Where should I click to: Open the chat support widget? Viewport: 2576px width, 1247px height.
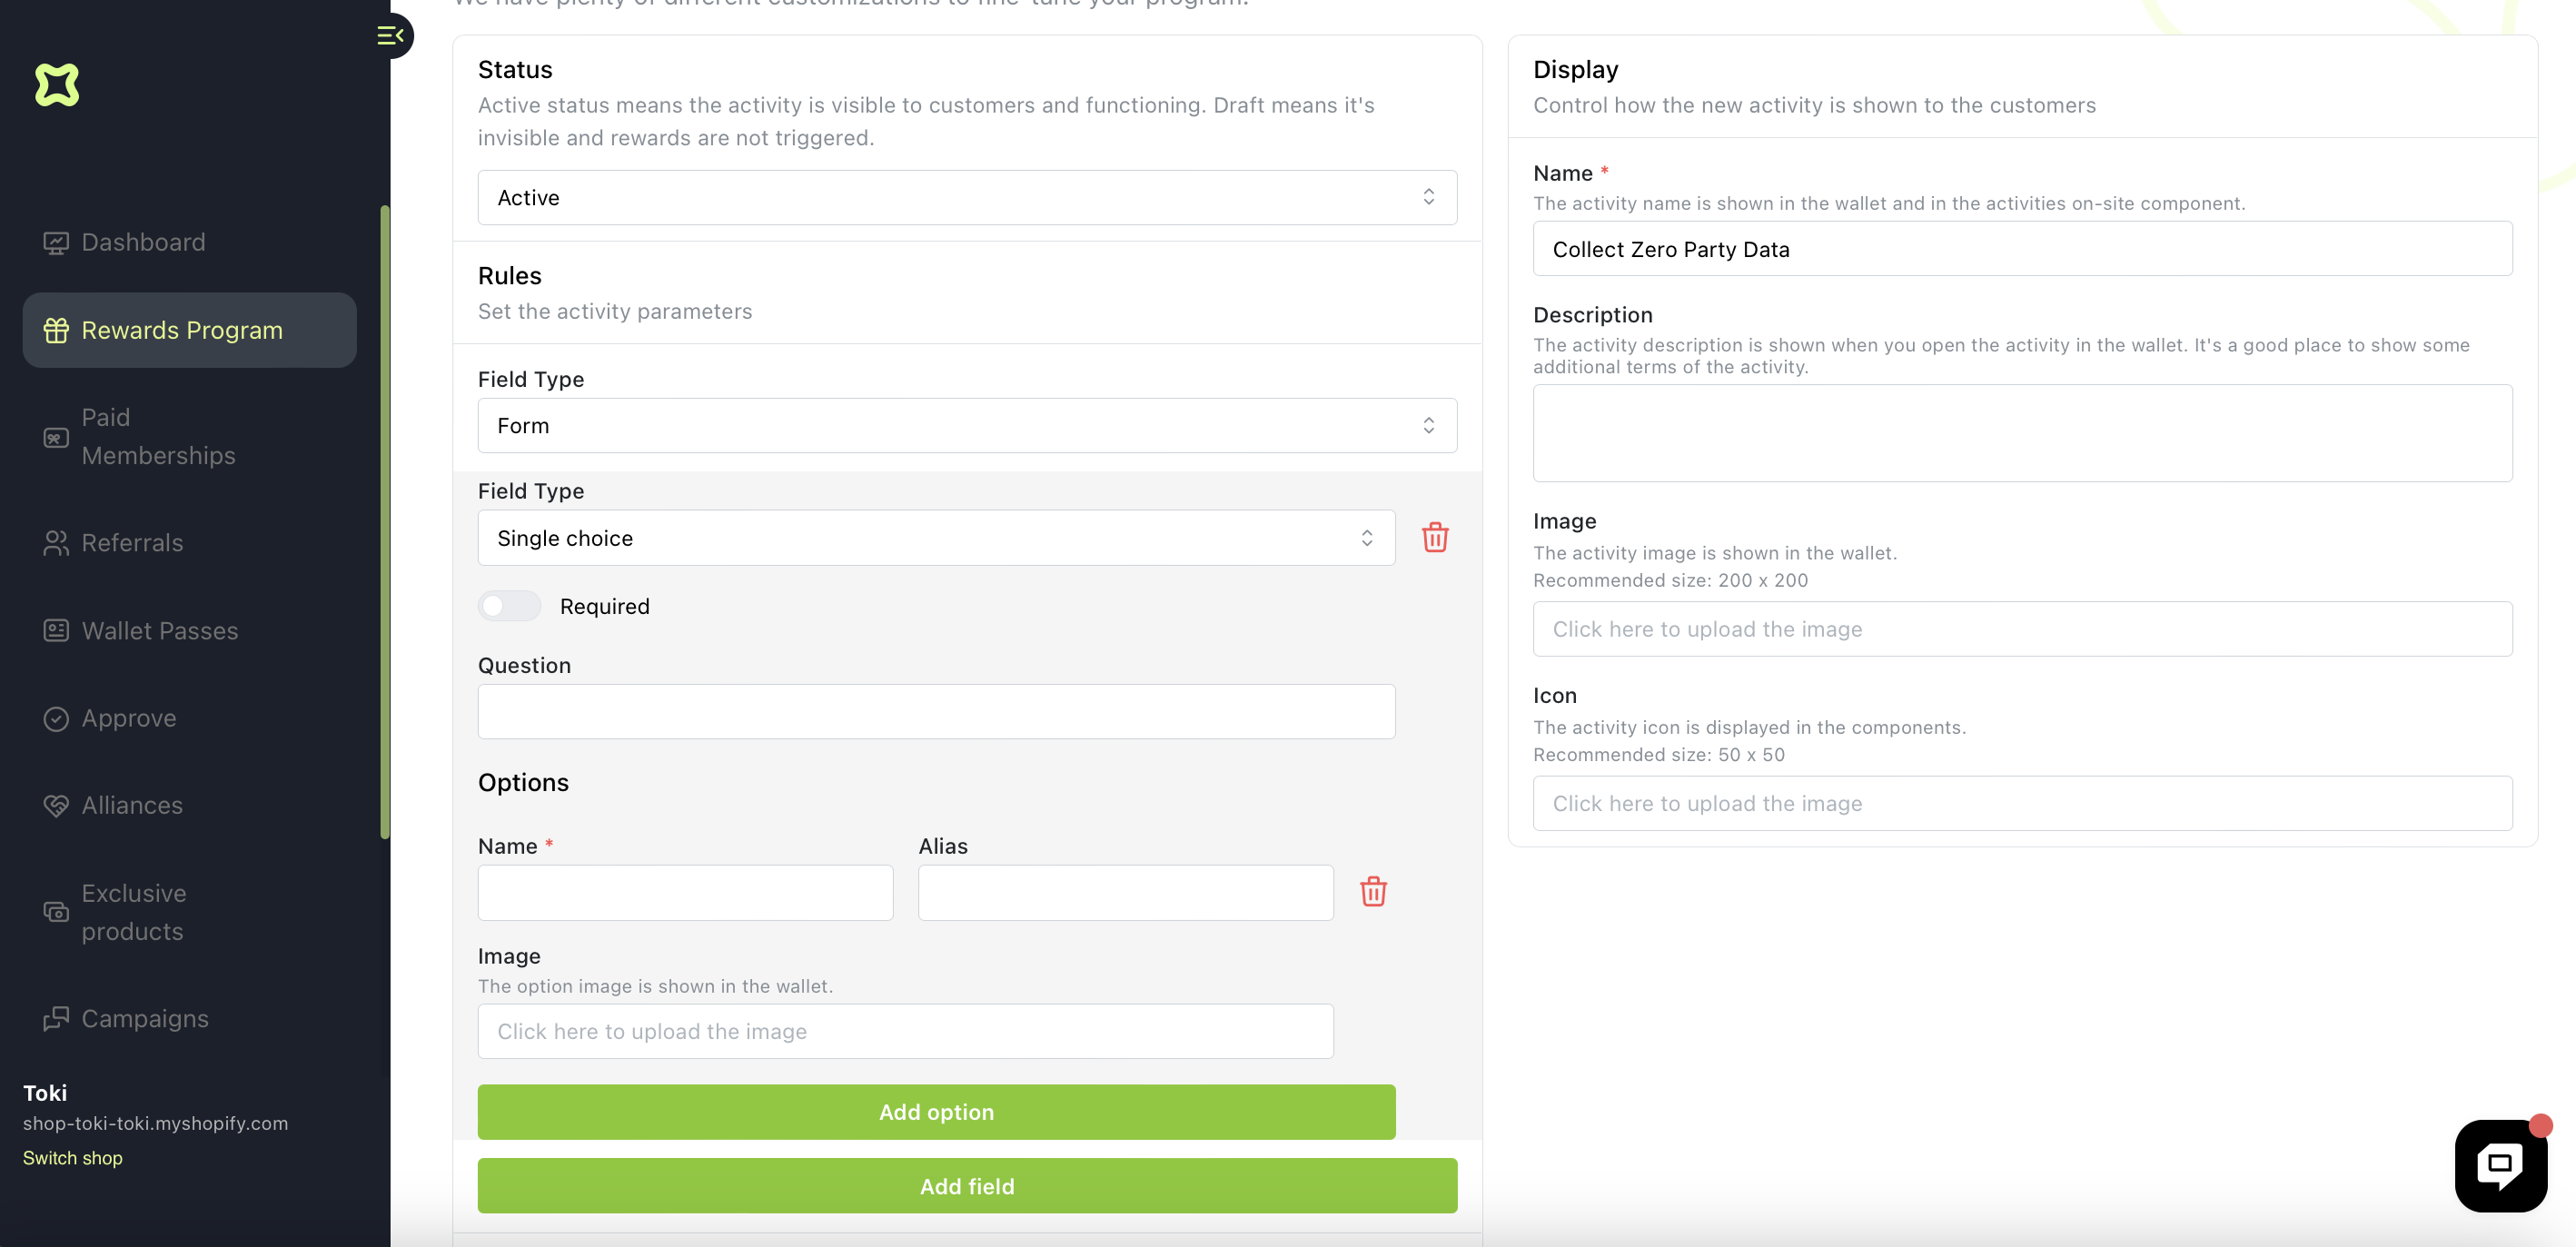click(2499, 1165)
